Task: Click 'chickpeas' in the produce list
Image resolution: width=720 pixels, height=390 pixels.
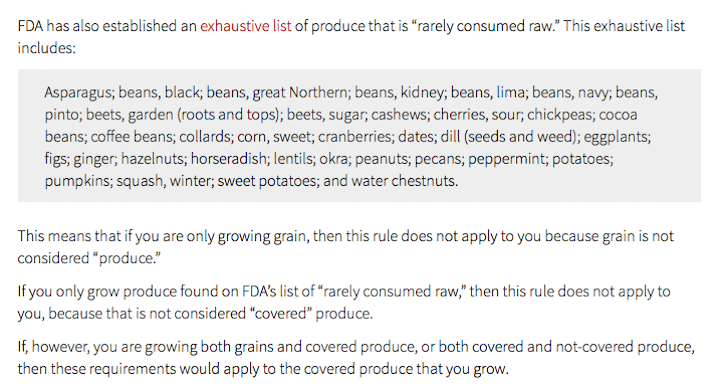Action: tap(559, 115)
